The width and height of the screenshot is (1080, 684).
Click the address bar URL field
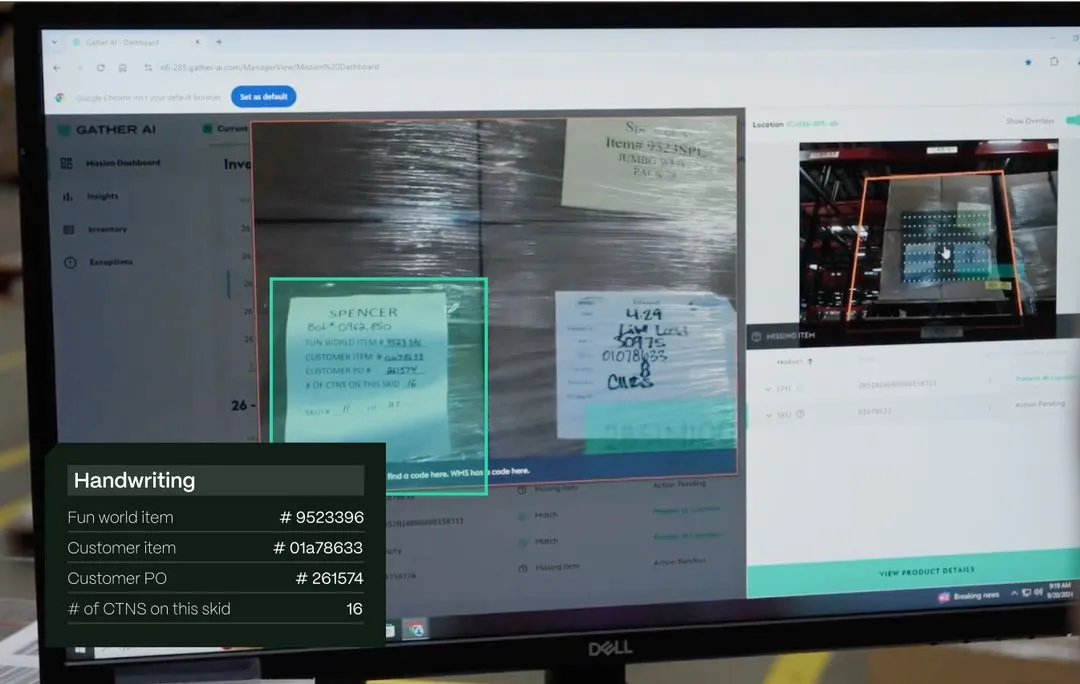[269, 67]
